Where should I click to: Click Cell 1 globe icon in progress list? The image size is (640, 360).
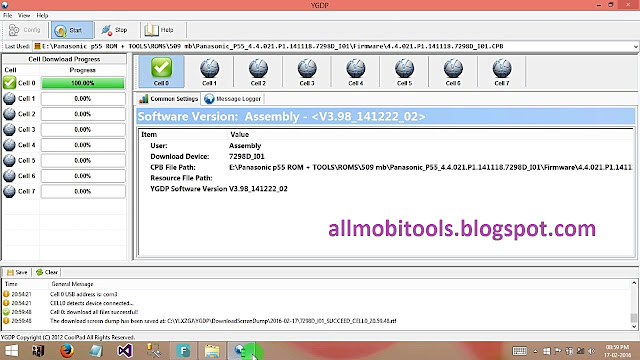[9, 98]
